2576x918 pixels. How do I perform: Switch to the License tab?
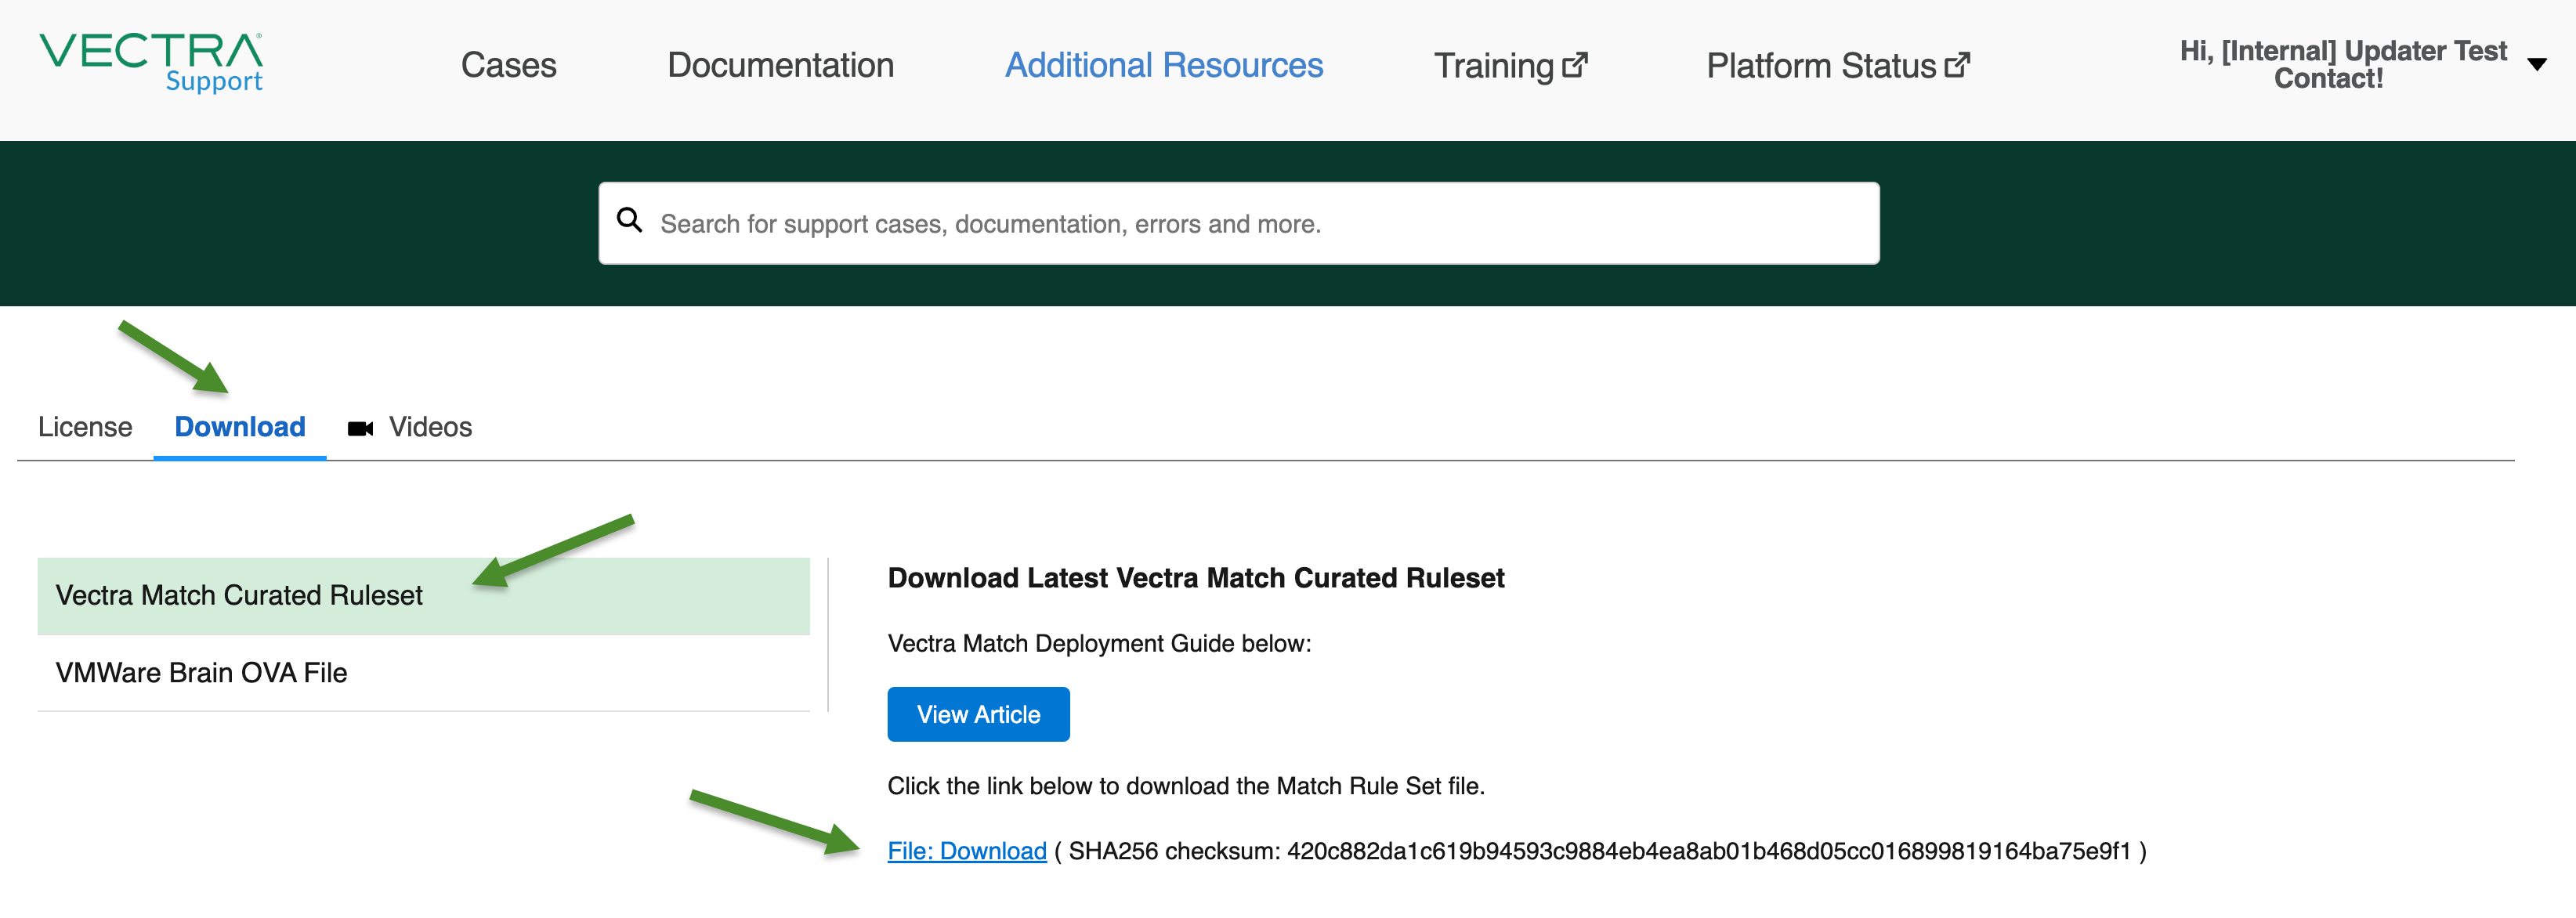pos(85,427)
